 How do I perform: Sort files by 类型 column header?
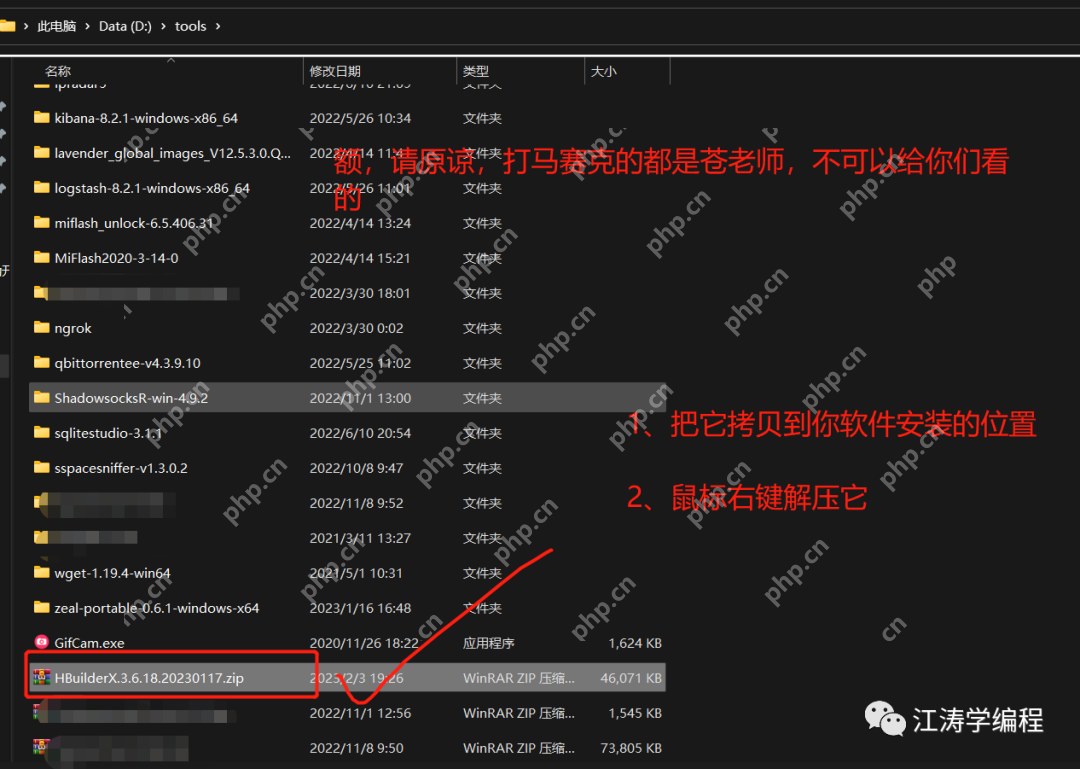pos(476,71)
